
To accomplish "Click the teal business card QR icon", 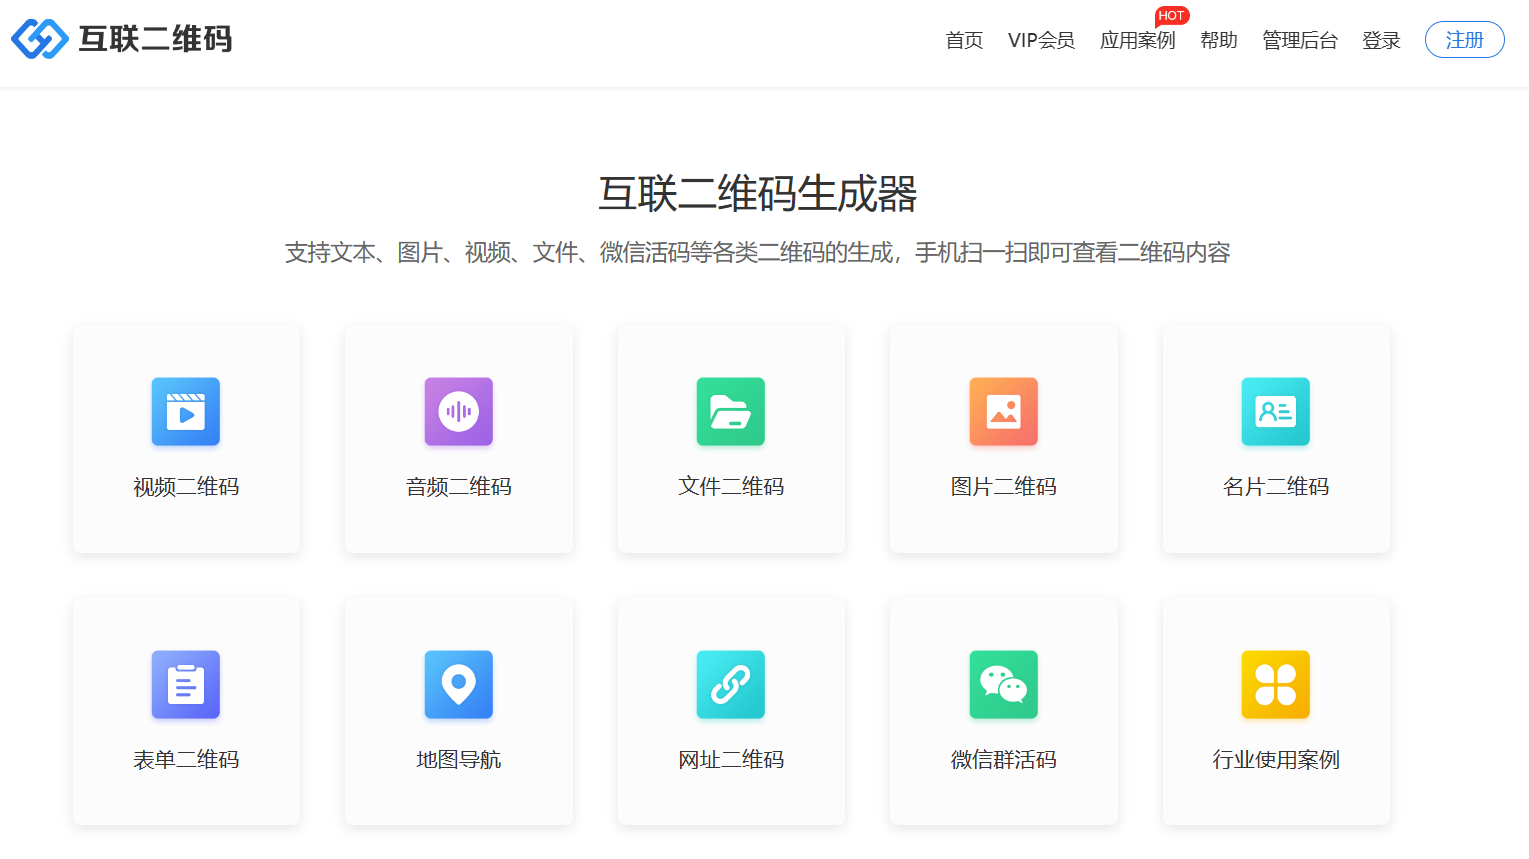I will click(x=1276, y=411).
